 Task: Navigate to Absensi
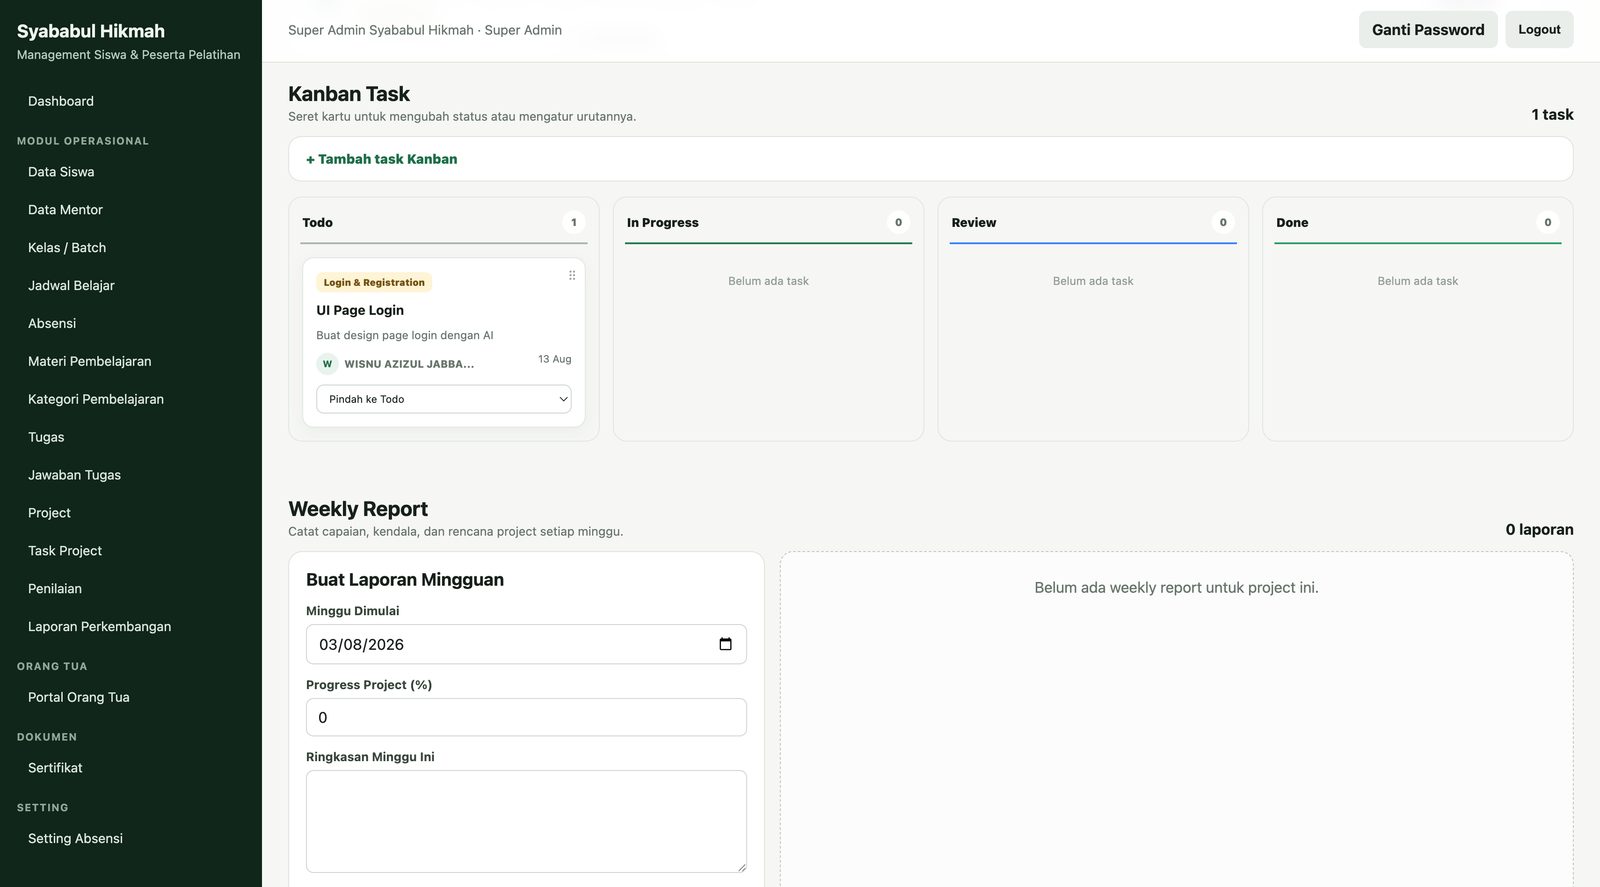[52, 324]
